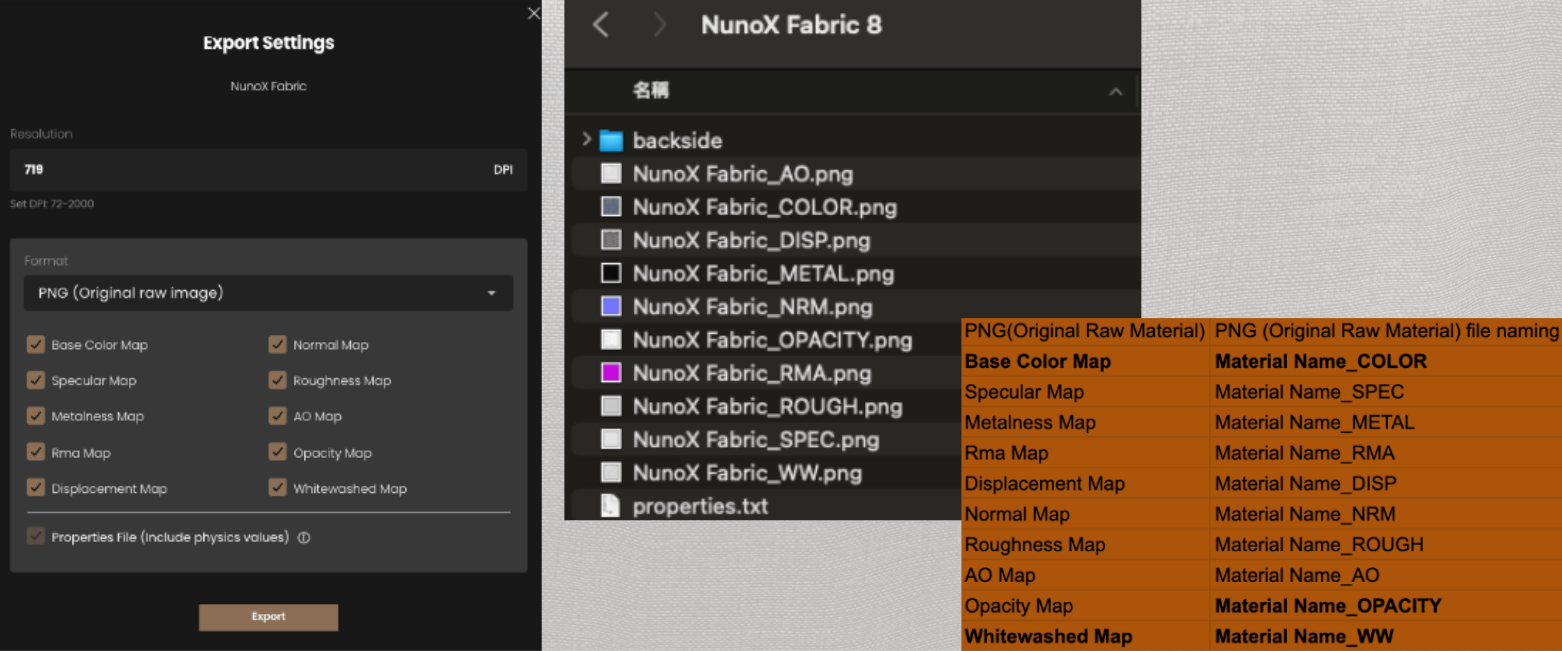Disable the AO Map checkbox

point(277,416)
